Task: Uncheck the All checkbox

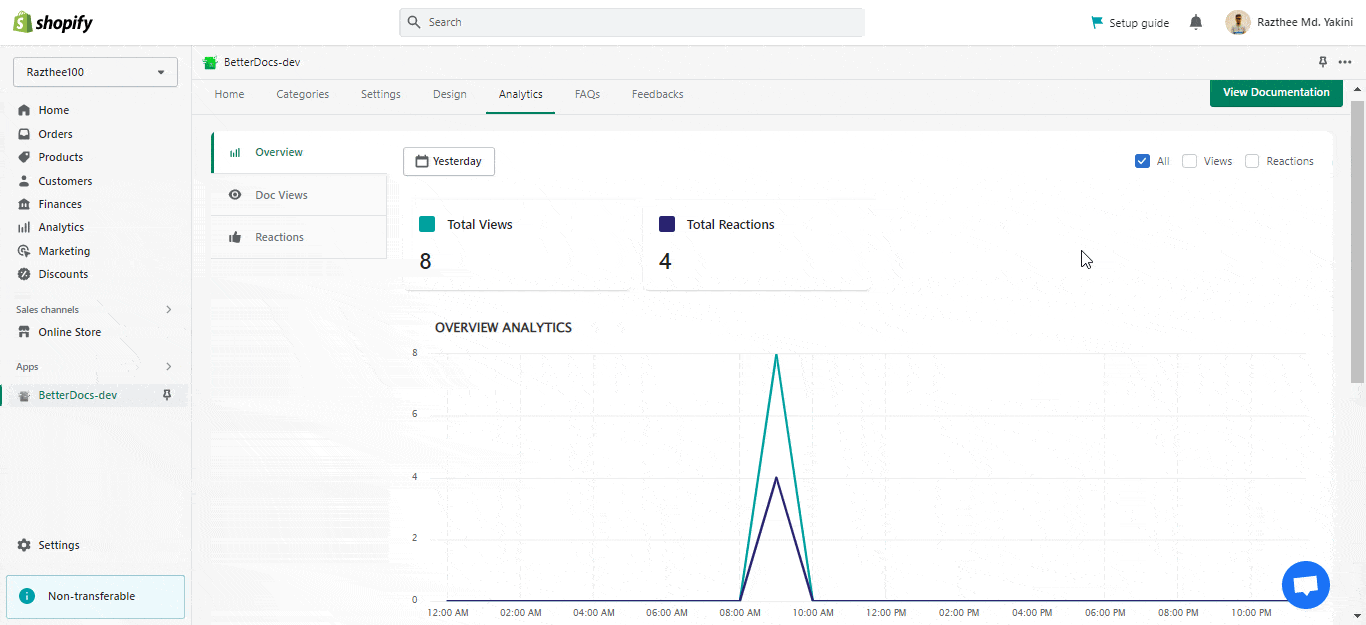Action: click(1142, 161)
